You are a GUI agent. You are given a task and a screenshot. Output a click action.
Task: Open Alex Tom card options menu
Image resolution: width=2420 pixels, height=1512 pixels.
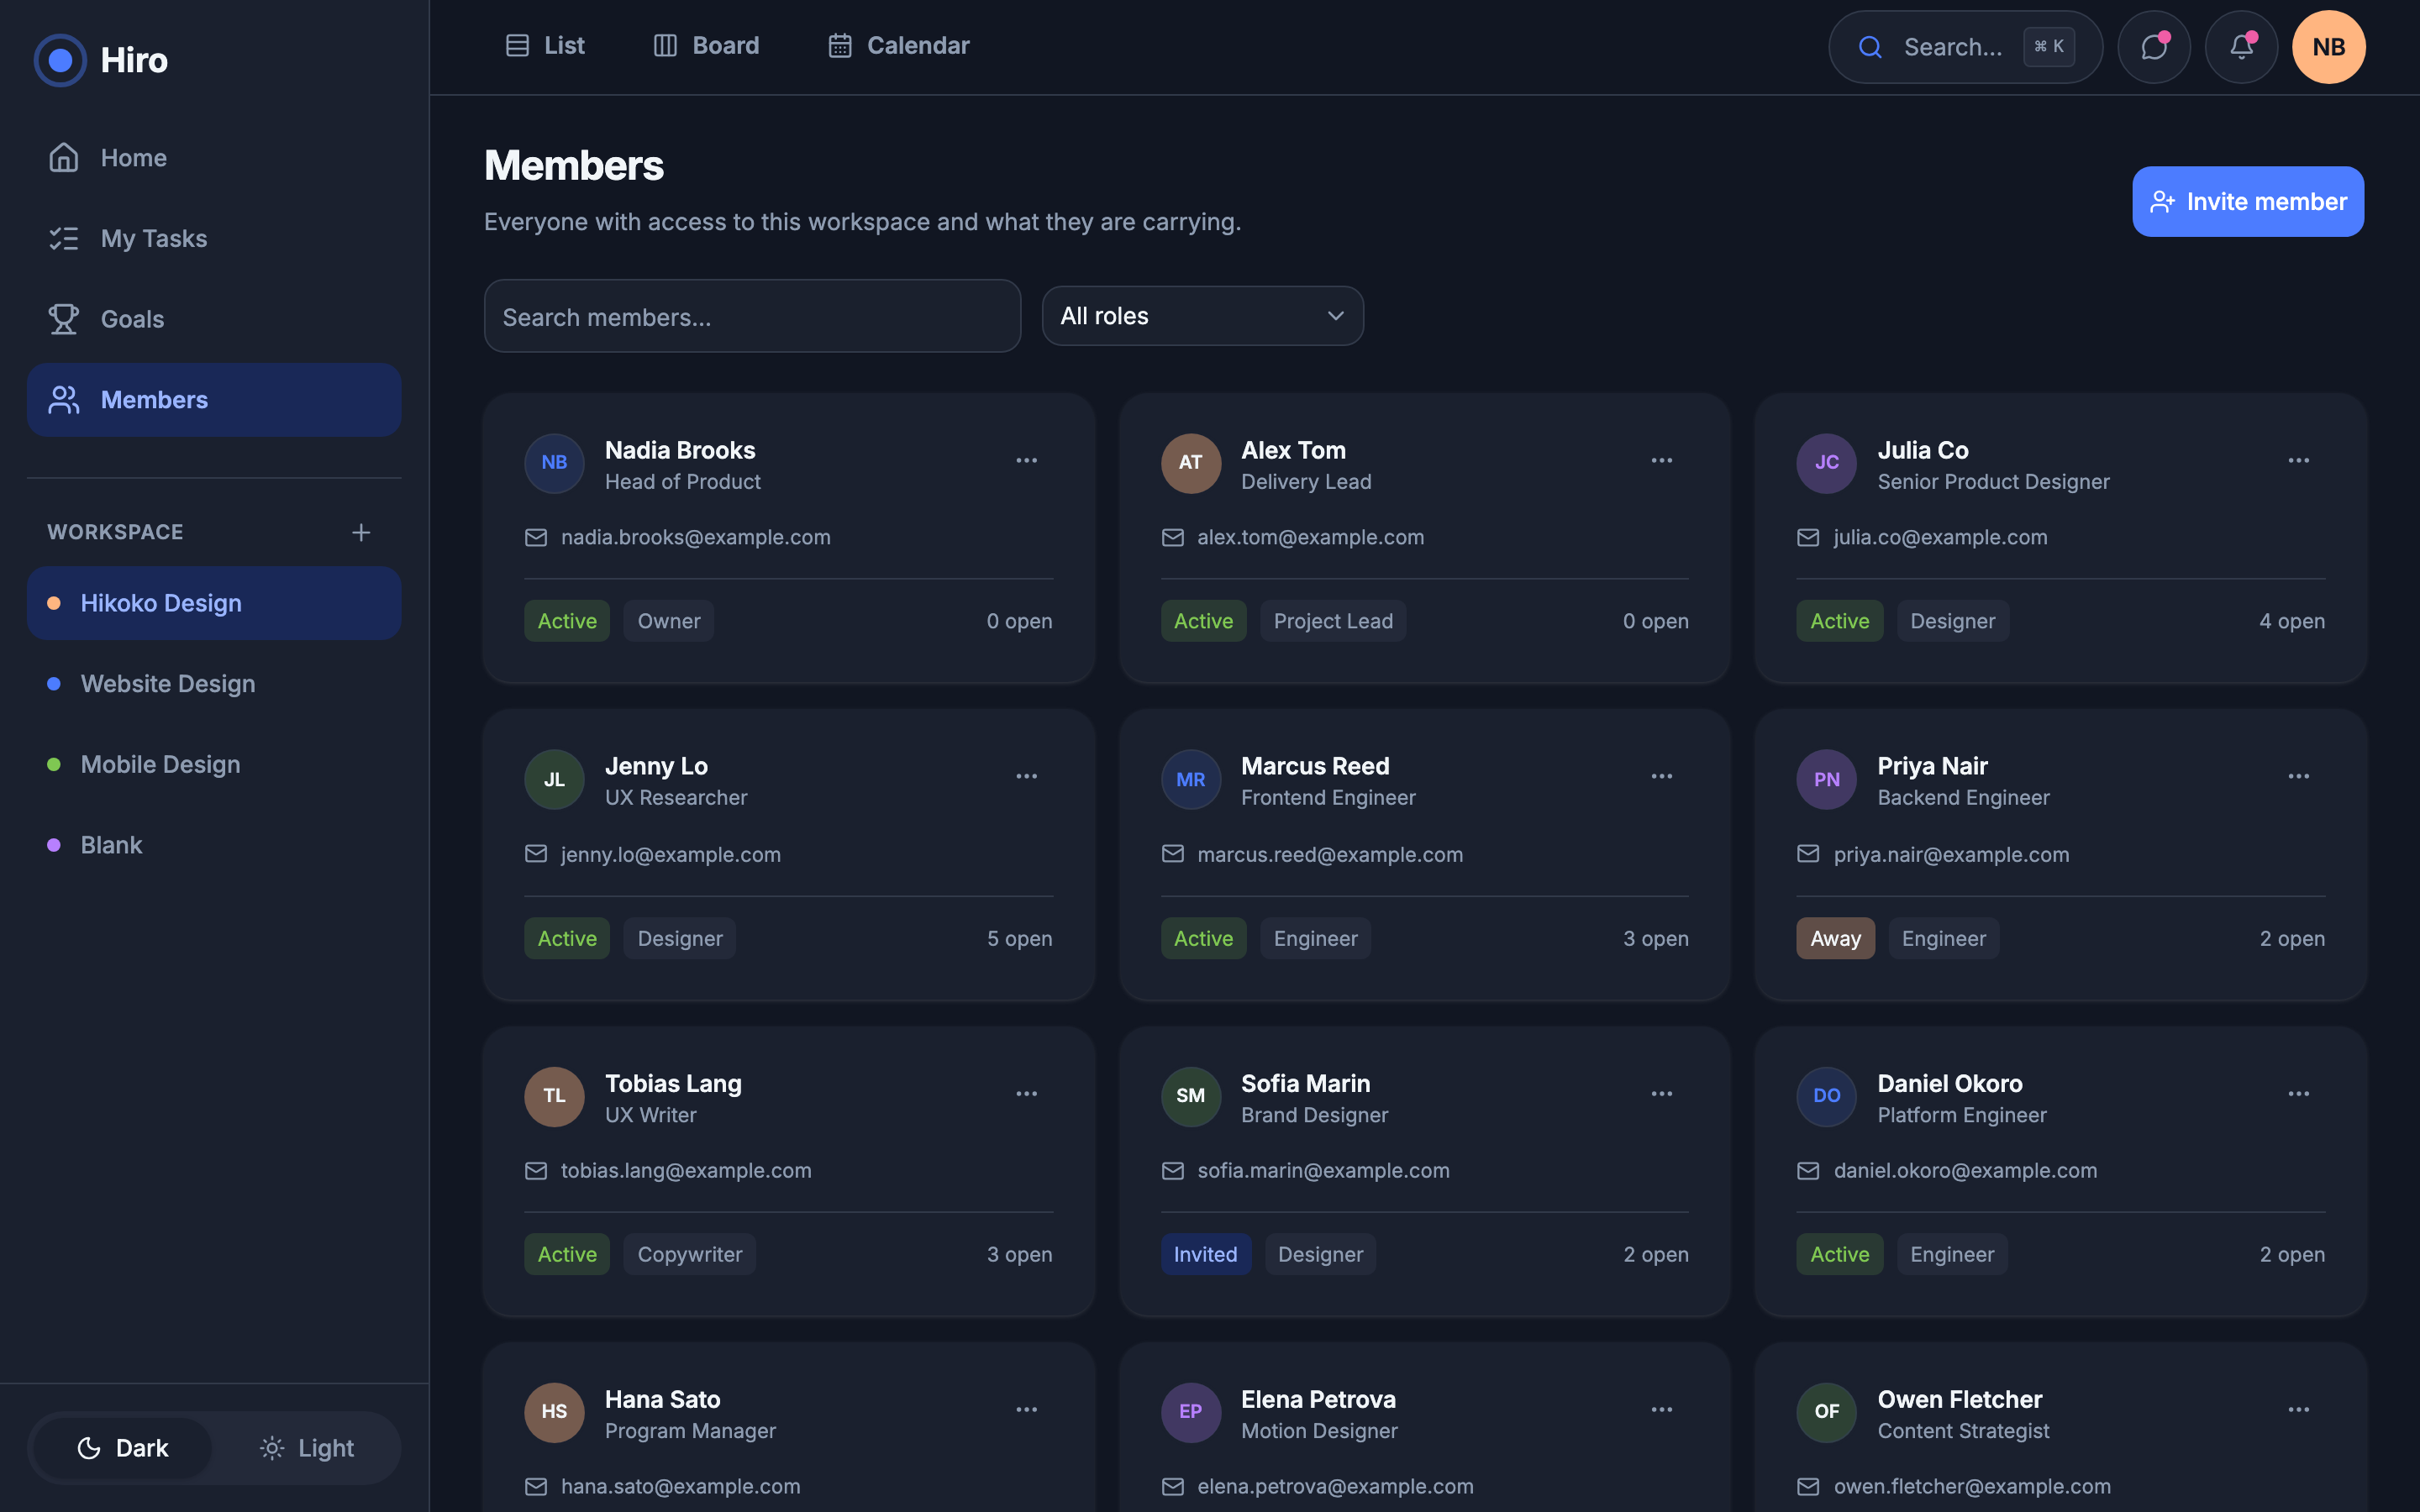click(x=1662, y=461)
